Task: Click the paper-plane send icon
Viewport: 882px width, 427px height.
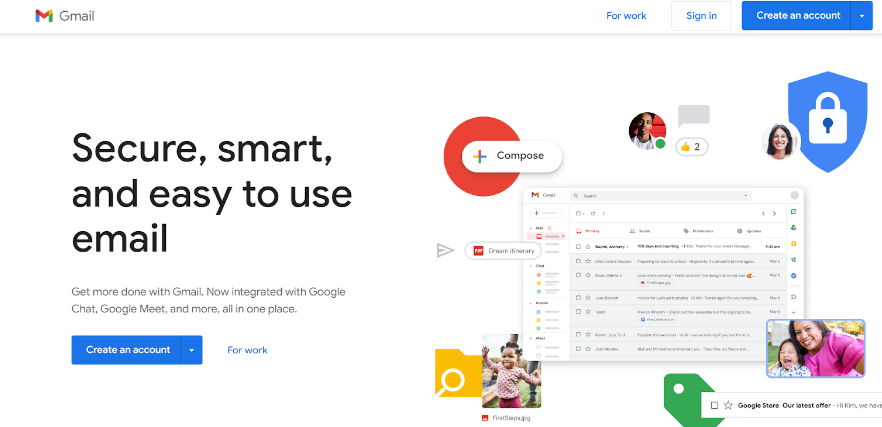Action: [x=445, y=250]
